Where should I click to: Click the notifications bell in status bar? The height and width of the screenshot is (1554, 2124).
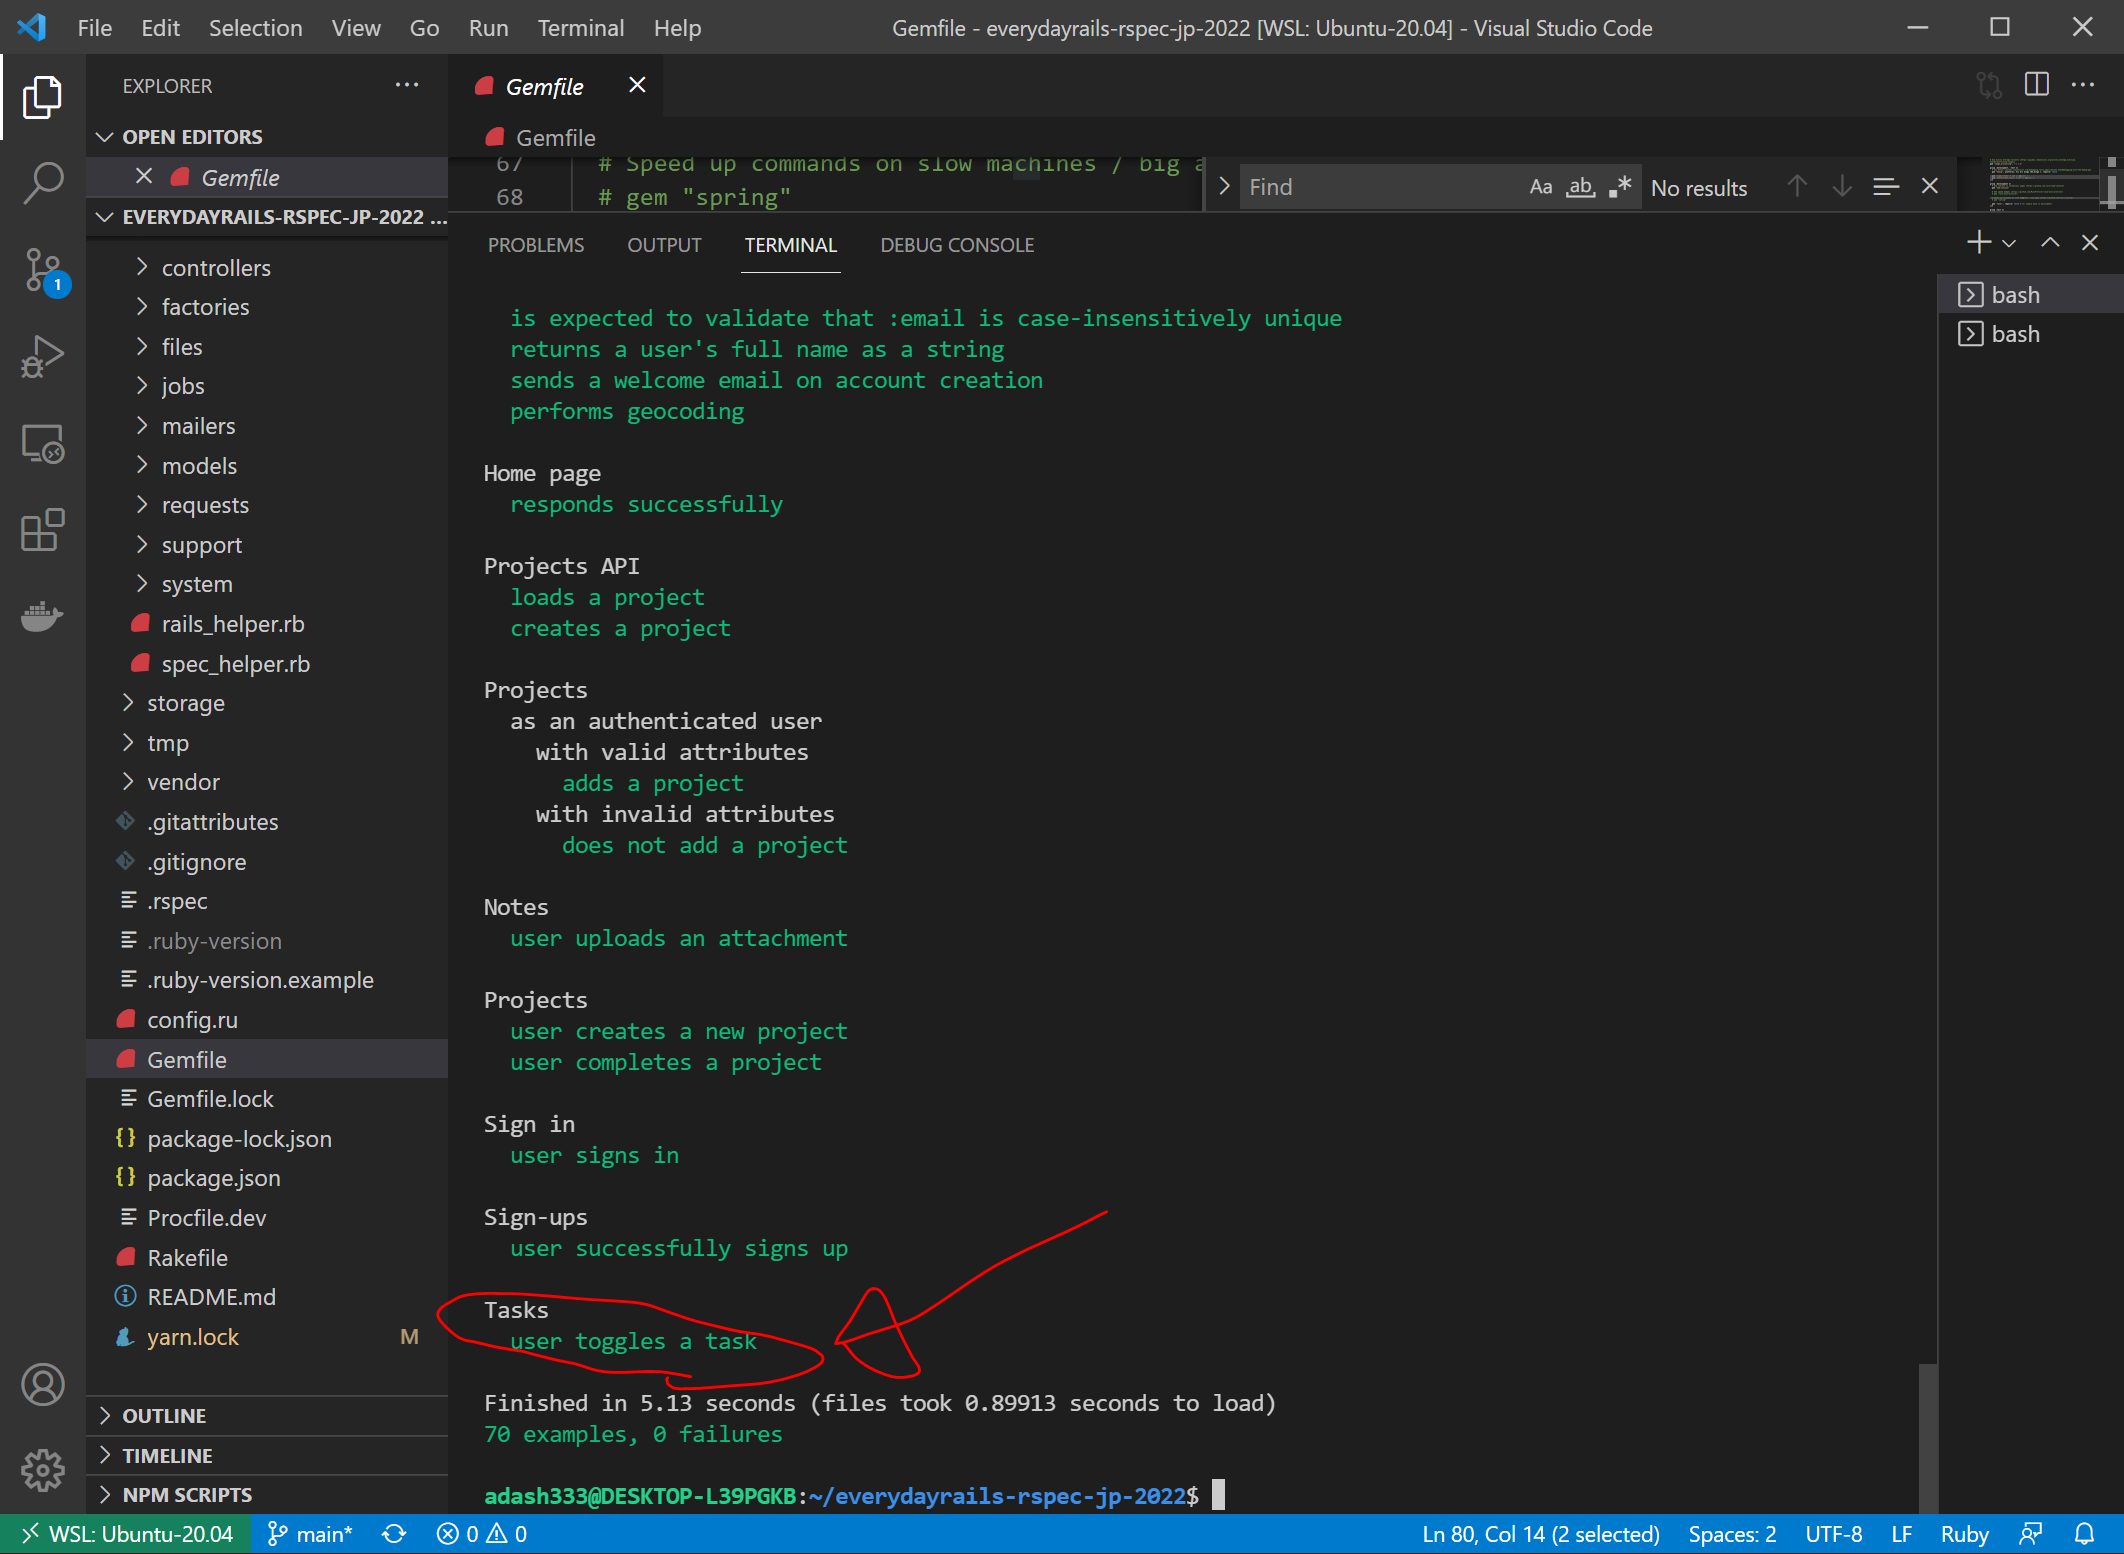2085,1534
